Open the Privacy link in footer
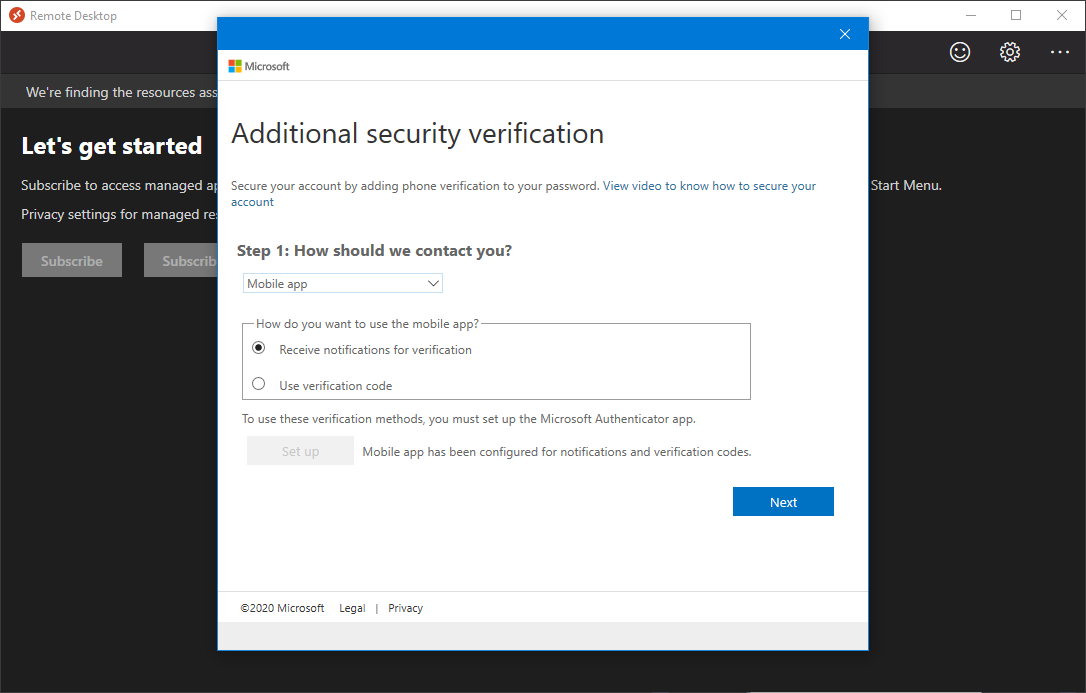The width and height of the screenshot is (1086, 693). click(x=405, y=608)
